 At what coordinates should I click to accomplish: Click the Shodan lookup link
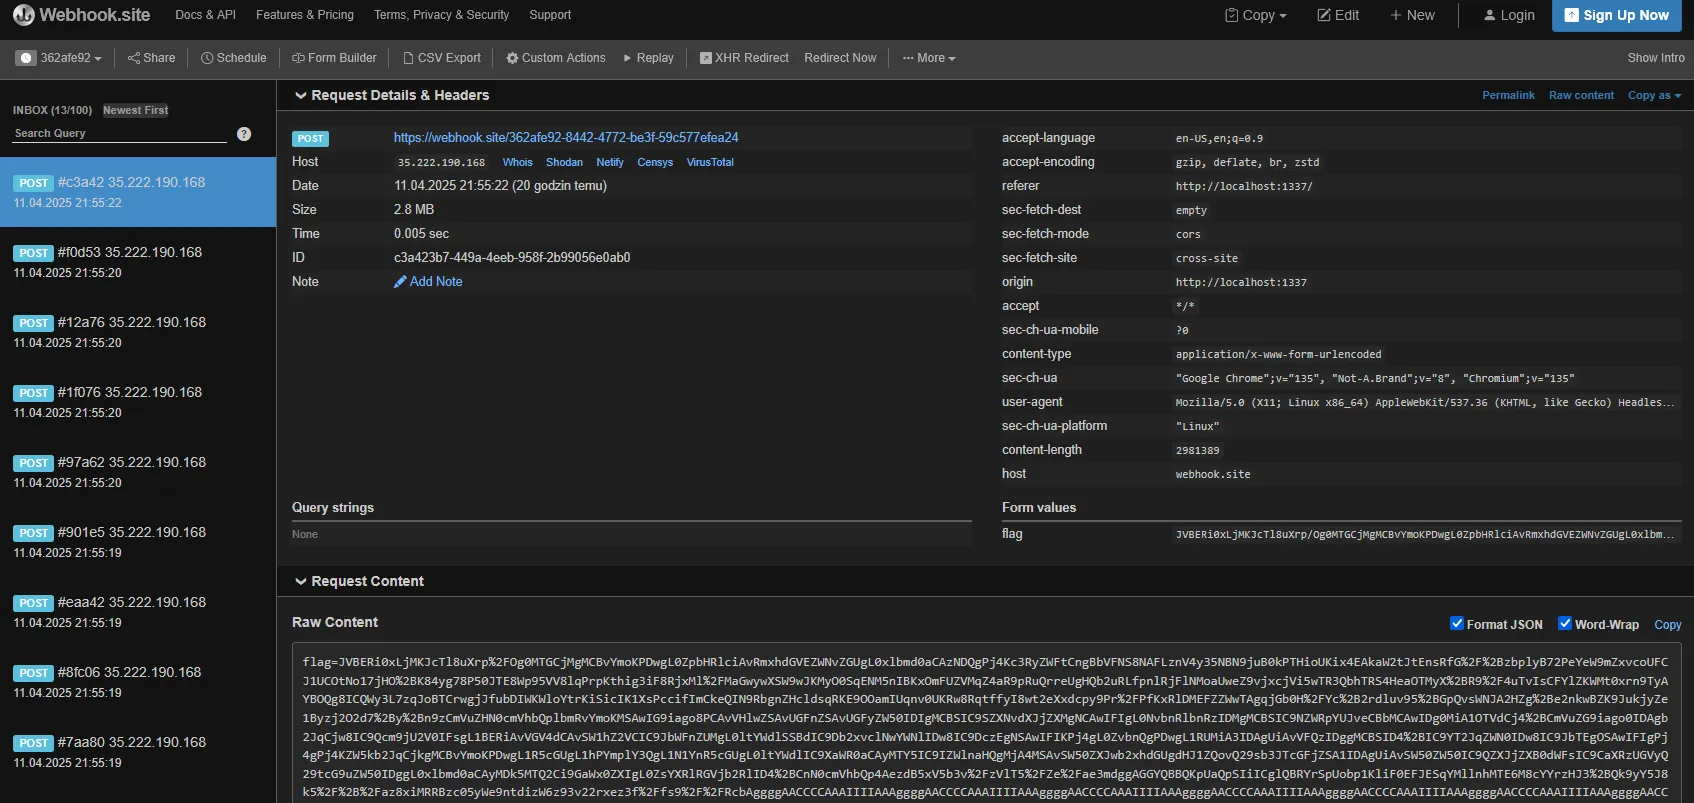pos(564,162)
